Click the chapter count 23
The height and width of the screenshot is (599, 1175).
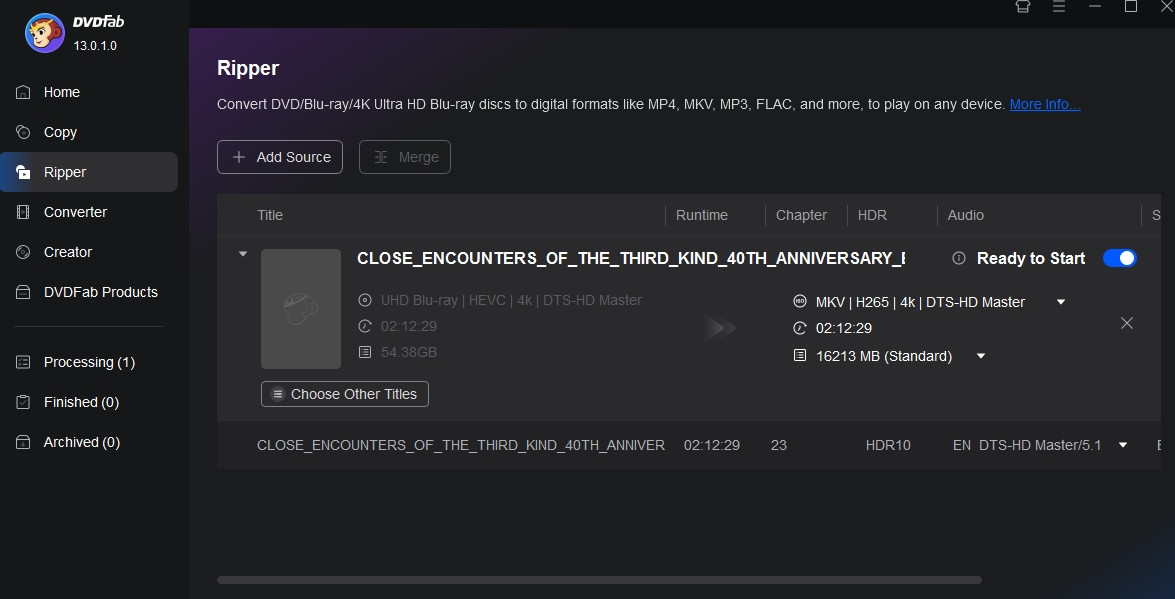tap(779, 445)
